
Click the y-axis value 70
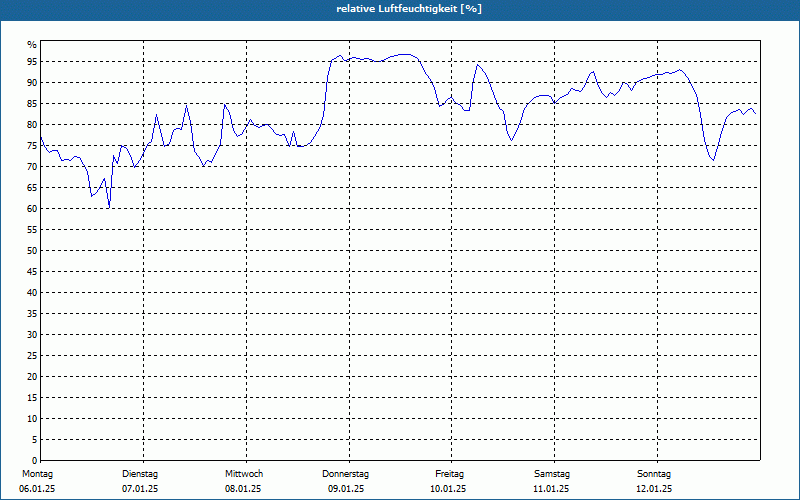click(32, 167)
